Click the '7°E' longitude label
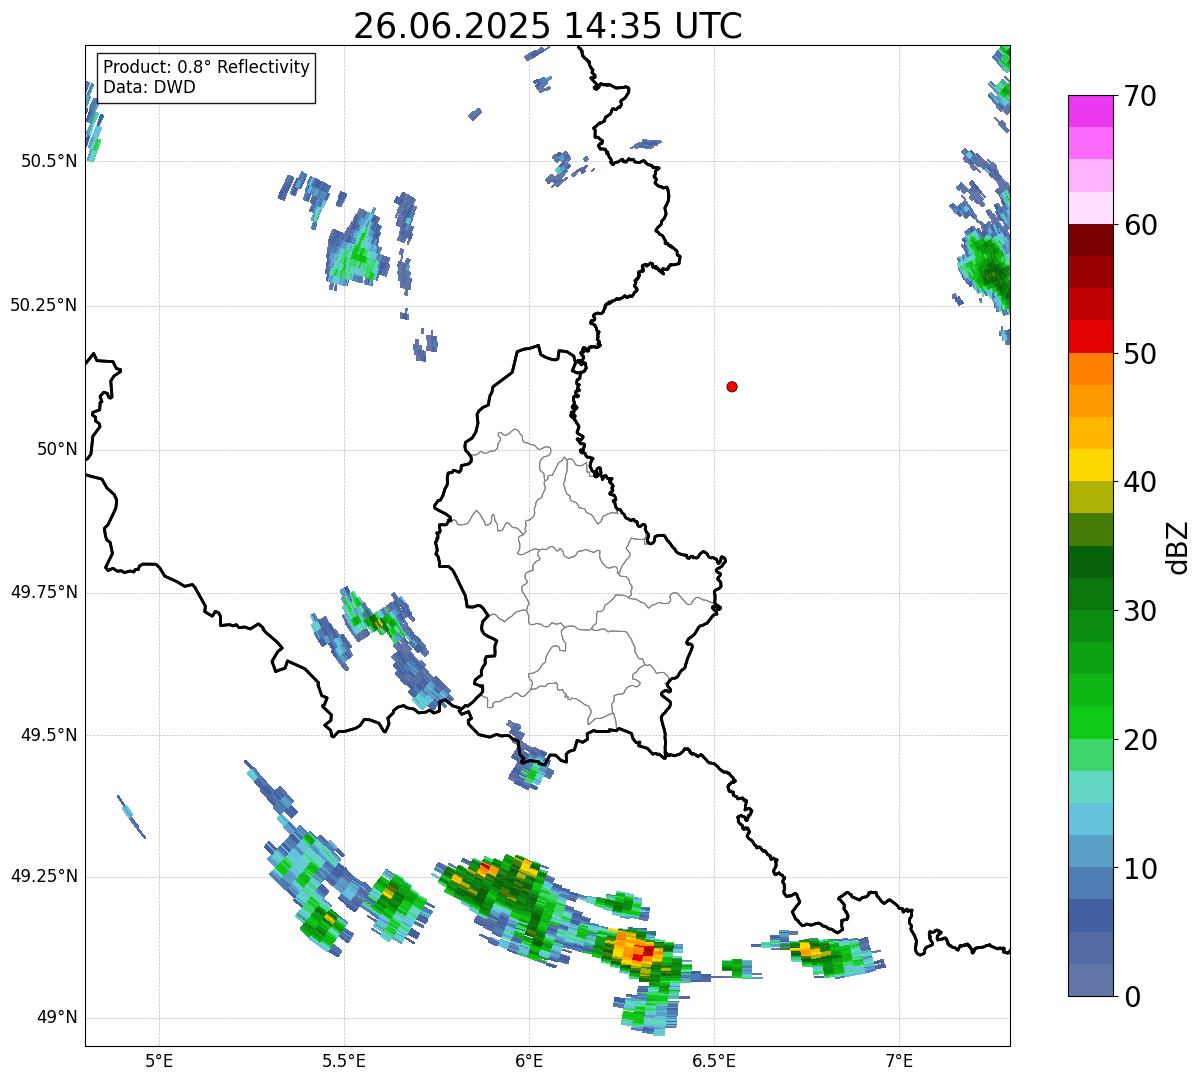This screenshot has width=1202, height=1081. point(899,1061)
